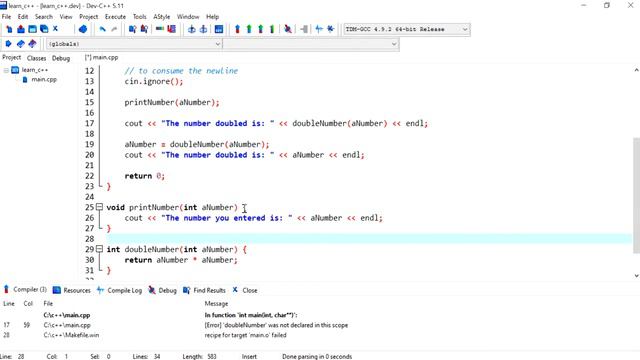This screenshot has height=360, width=640.
Task: Click the green bar icon after Replace
Action: pyautogui.click(x=160, y=29)
